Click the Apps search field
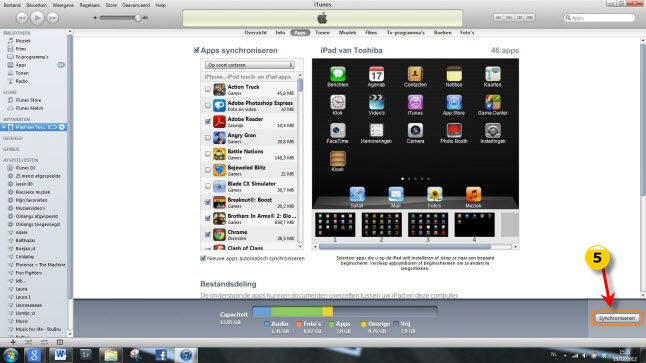Screen dimensions: 646x363 [599, 18]
